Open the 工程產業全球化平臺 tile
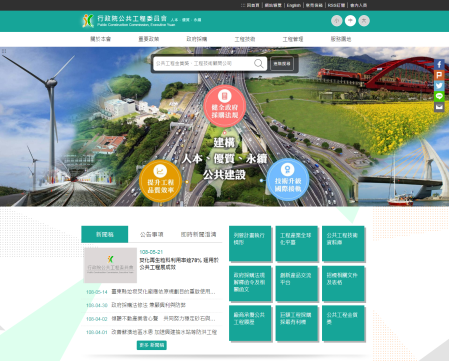Image resolution: width=449 pixels, height=361 pixels. [x=297, y=243]
